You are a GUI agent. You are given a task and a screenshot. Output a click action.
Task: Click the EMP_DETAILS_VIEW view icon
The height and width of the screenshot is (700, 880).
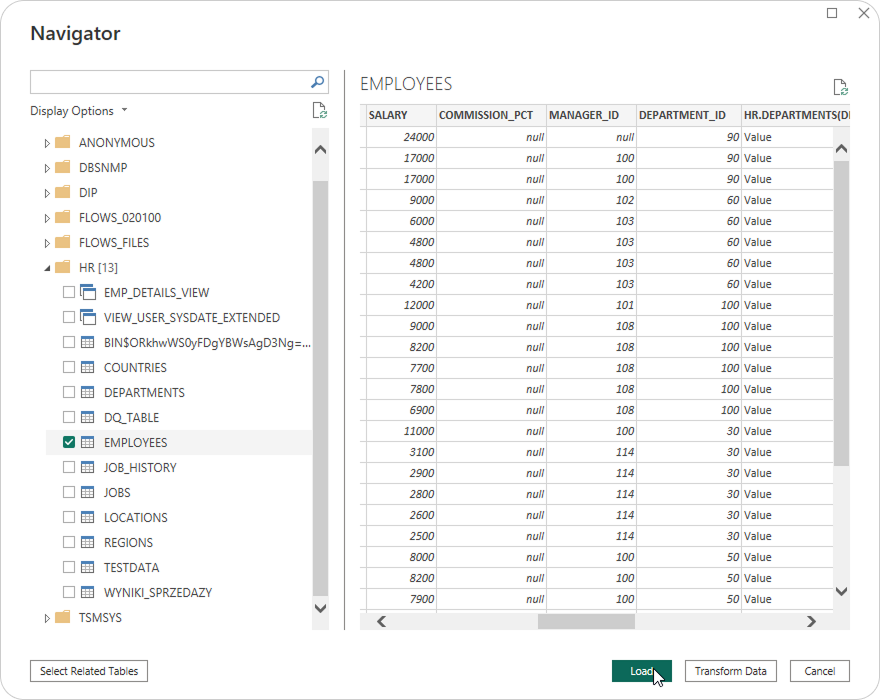coord(88,292)
